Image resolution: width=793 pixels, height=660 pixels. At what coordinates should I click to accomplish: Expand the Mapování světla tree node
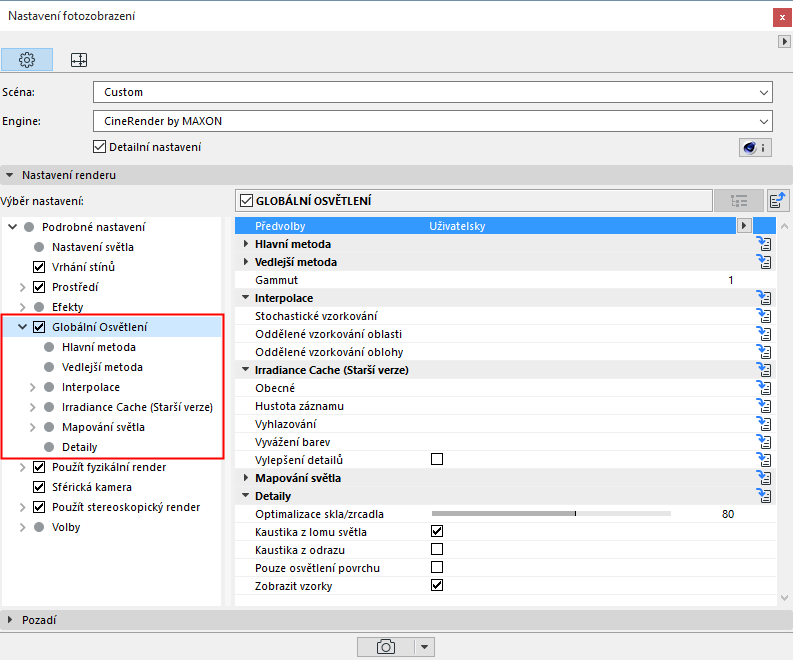(32, 427)
